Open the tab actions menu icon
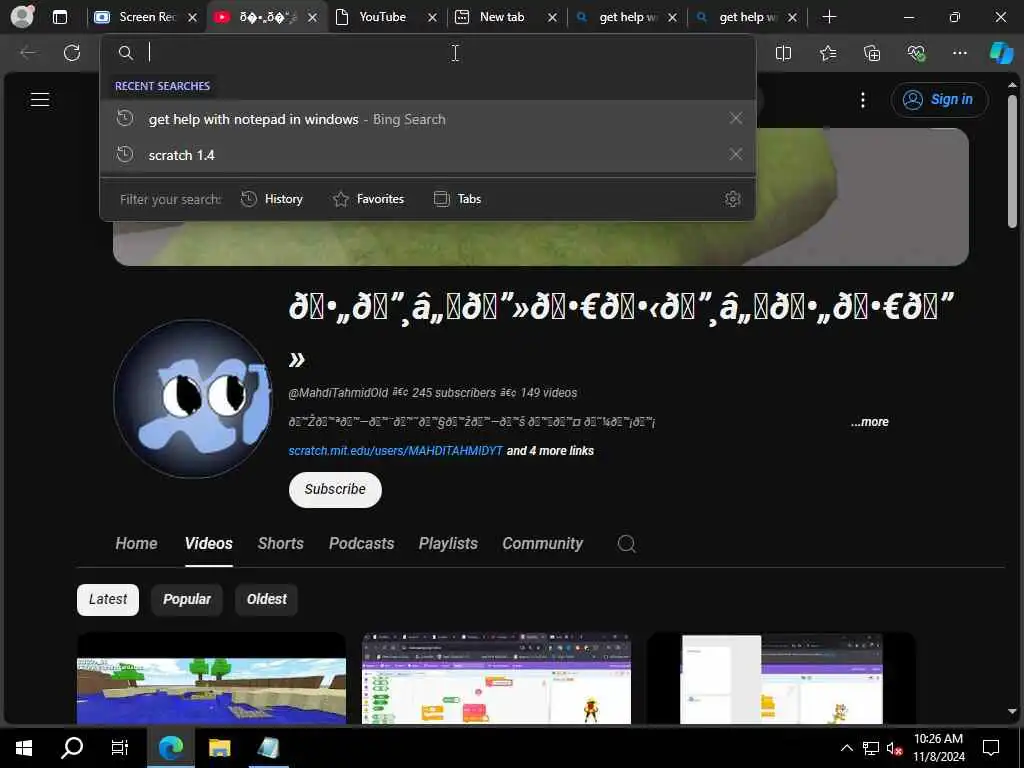The image size is (1024, 768). (60, 17)
